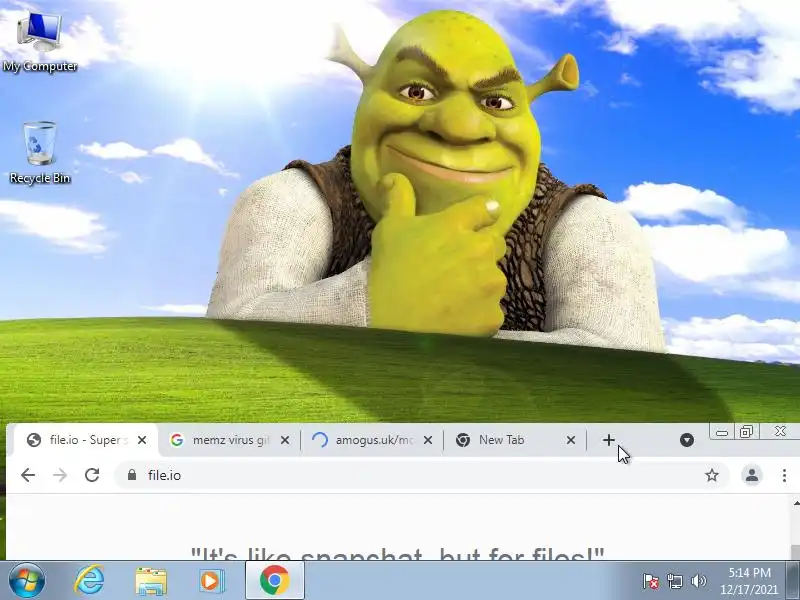Select the Chrome taskbar button
This screenshot has height=600, width=800.
point(274,581)
